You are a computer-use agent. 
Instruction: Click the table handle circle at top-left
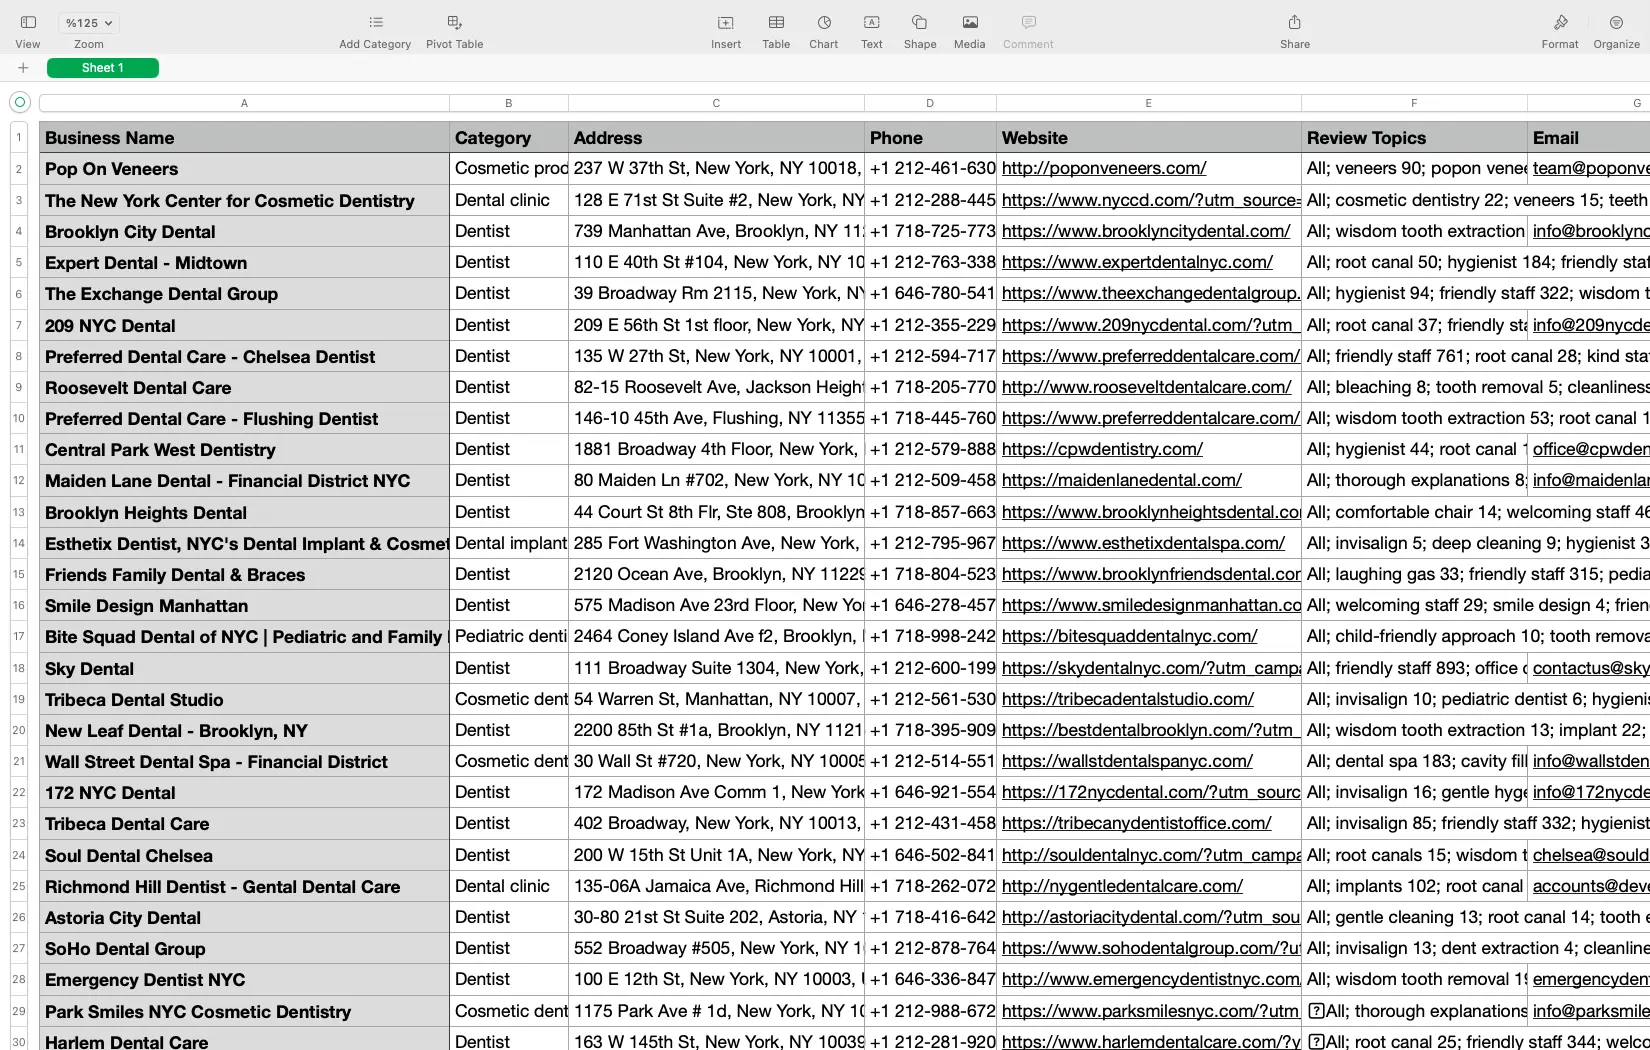click(x=19, y=102)
